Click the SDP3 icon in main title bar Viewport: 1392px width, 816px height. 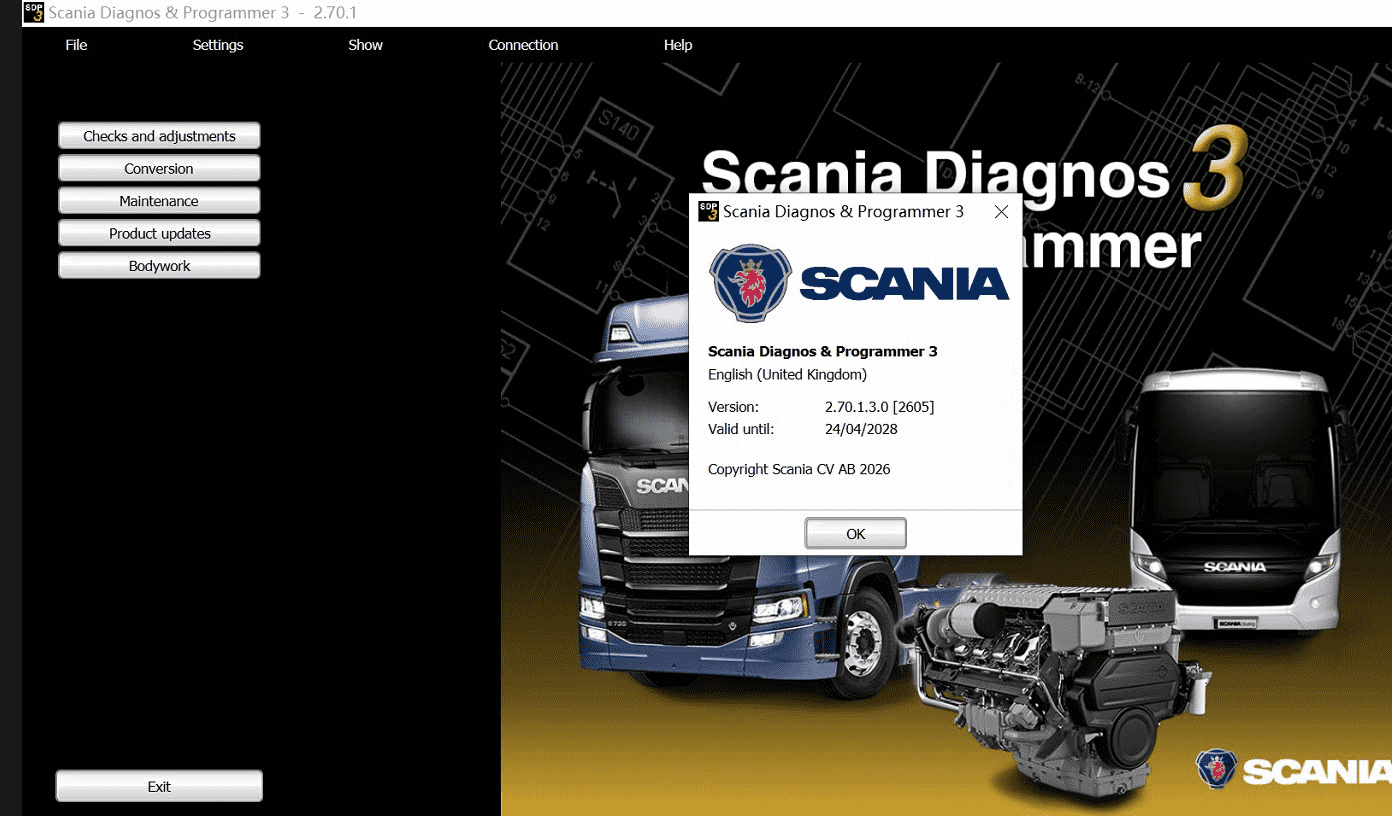[x=34, y=12]
